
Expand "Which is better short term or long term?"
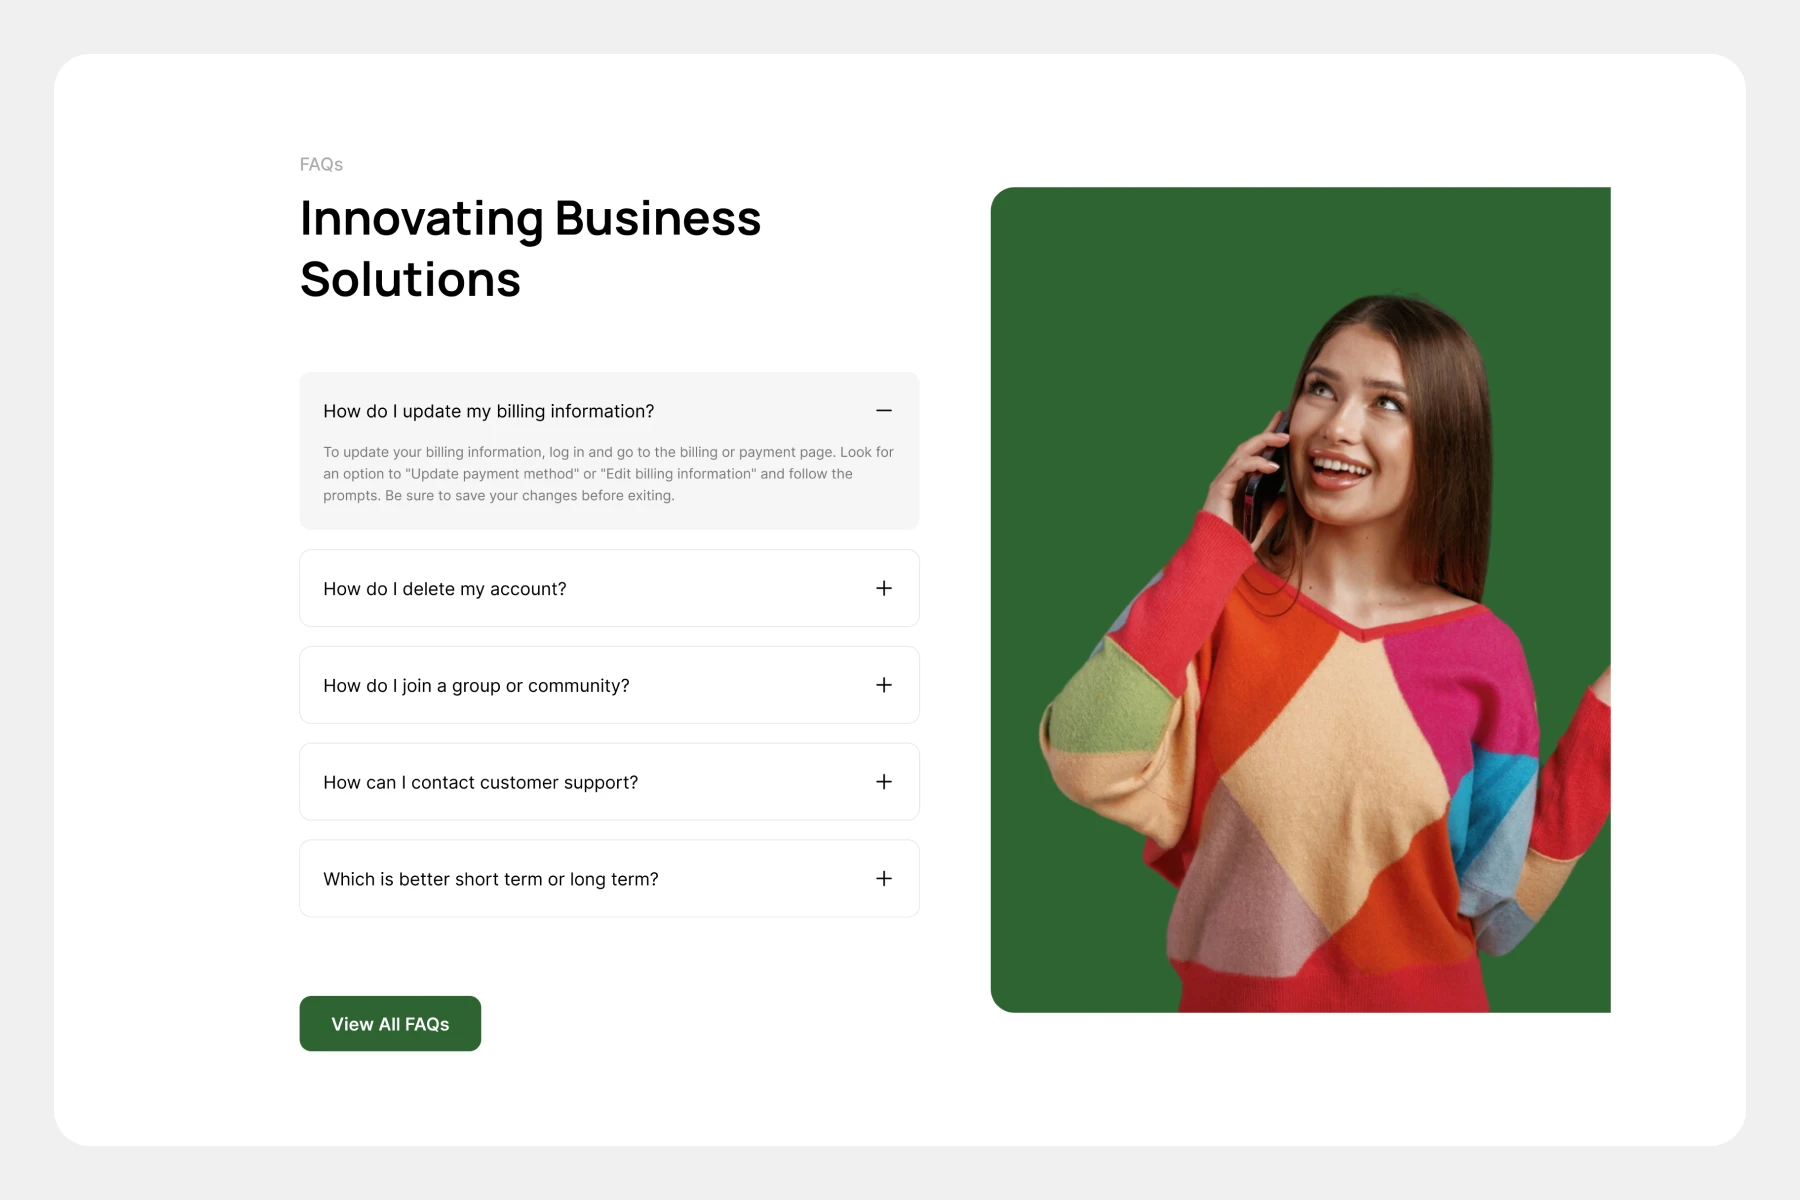[491, 879]
